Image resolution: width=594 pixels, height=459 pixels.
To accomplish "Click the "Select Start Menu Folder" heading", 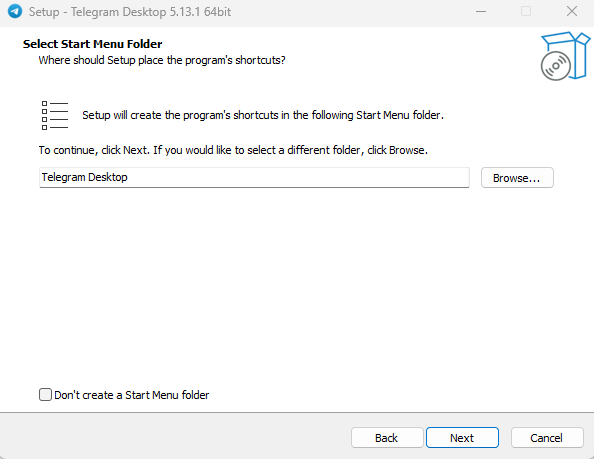I will 92,44.
